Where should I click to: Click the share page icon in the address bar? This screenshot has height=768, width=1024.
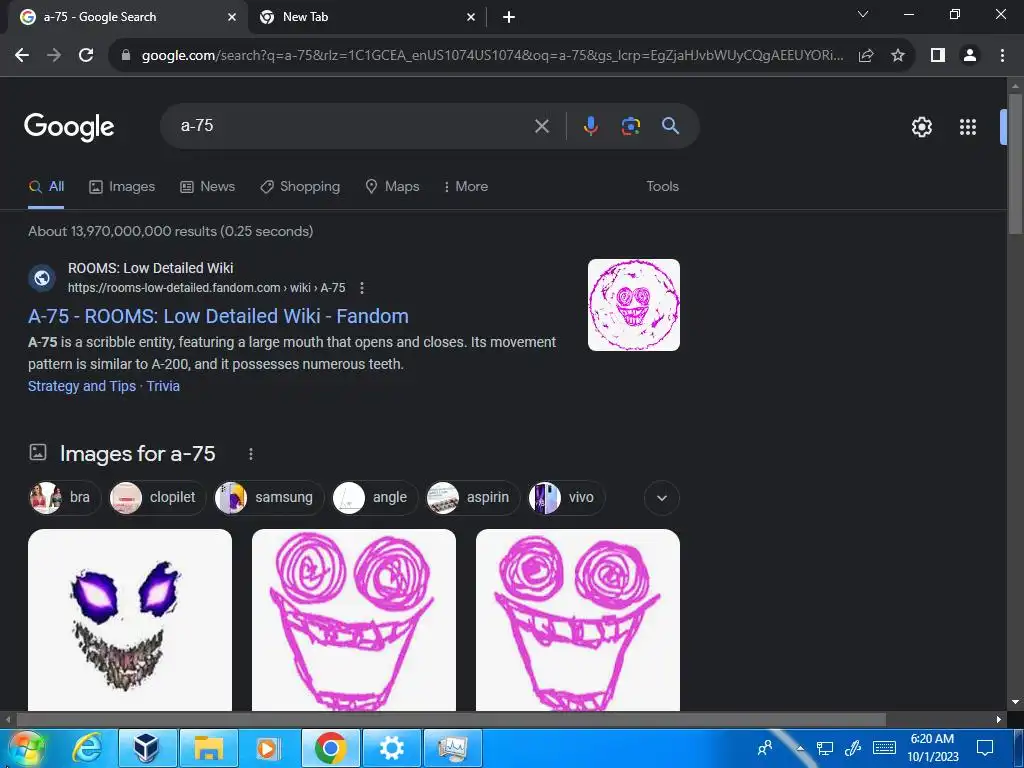(x=866, y=56)
